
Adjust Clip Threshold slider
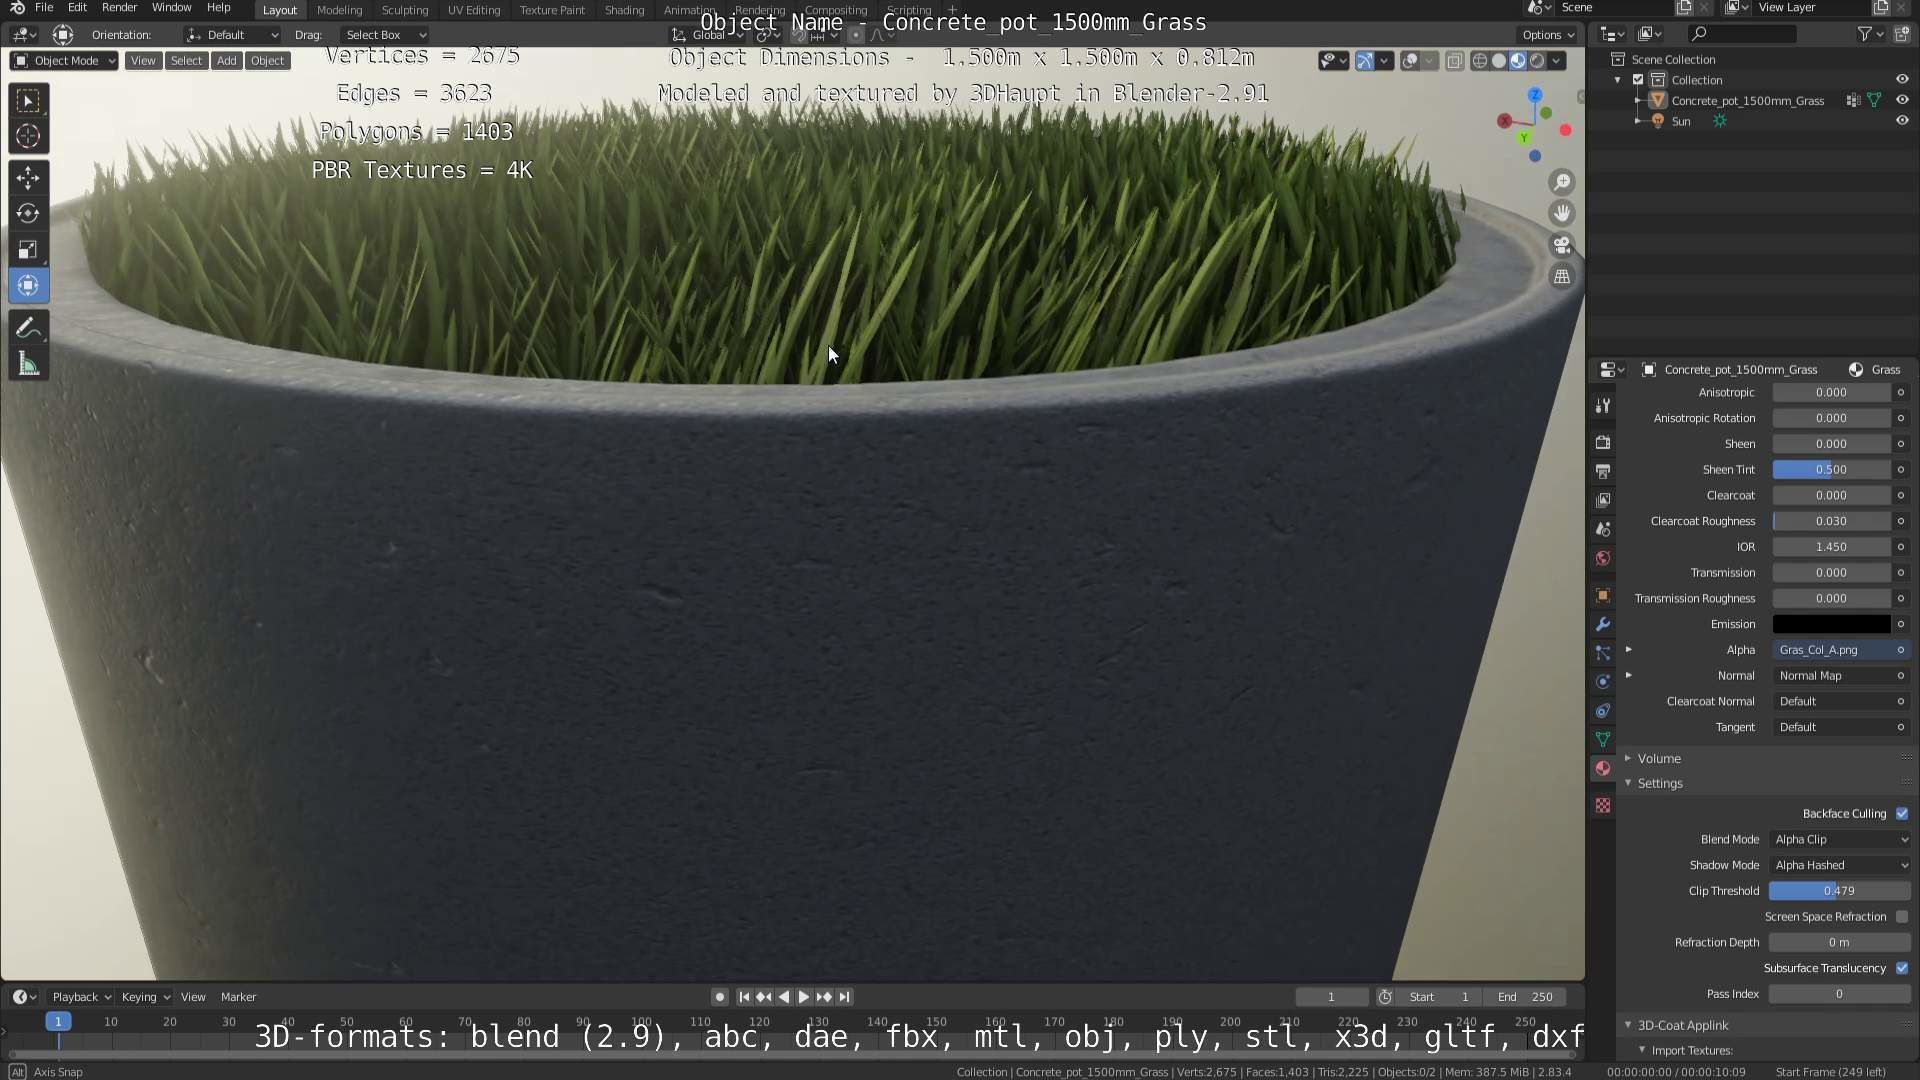click(x=1839, y=891)
